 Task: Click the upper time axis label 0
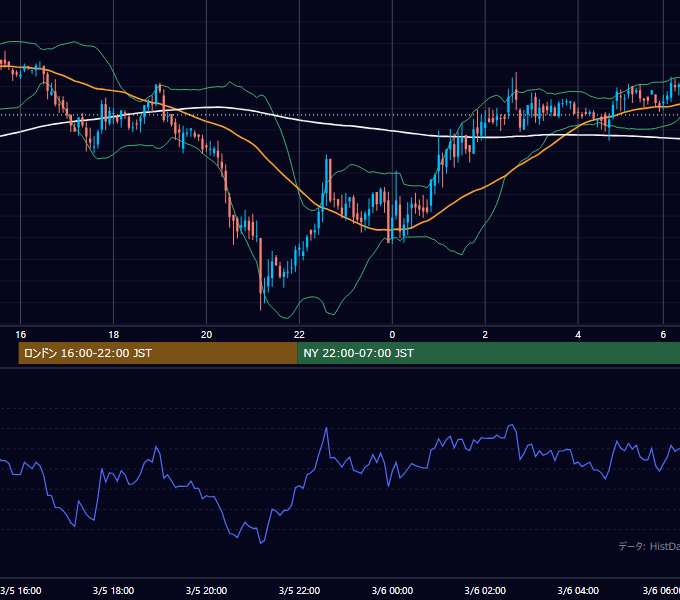(x=392, y=335)
